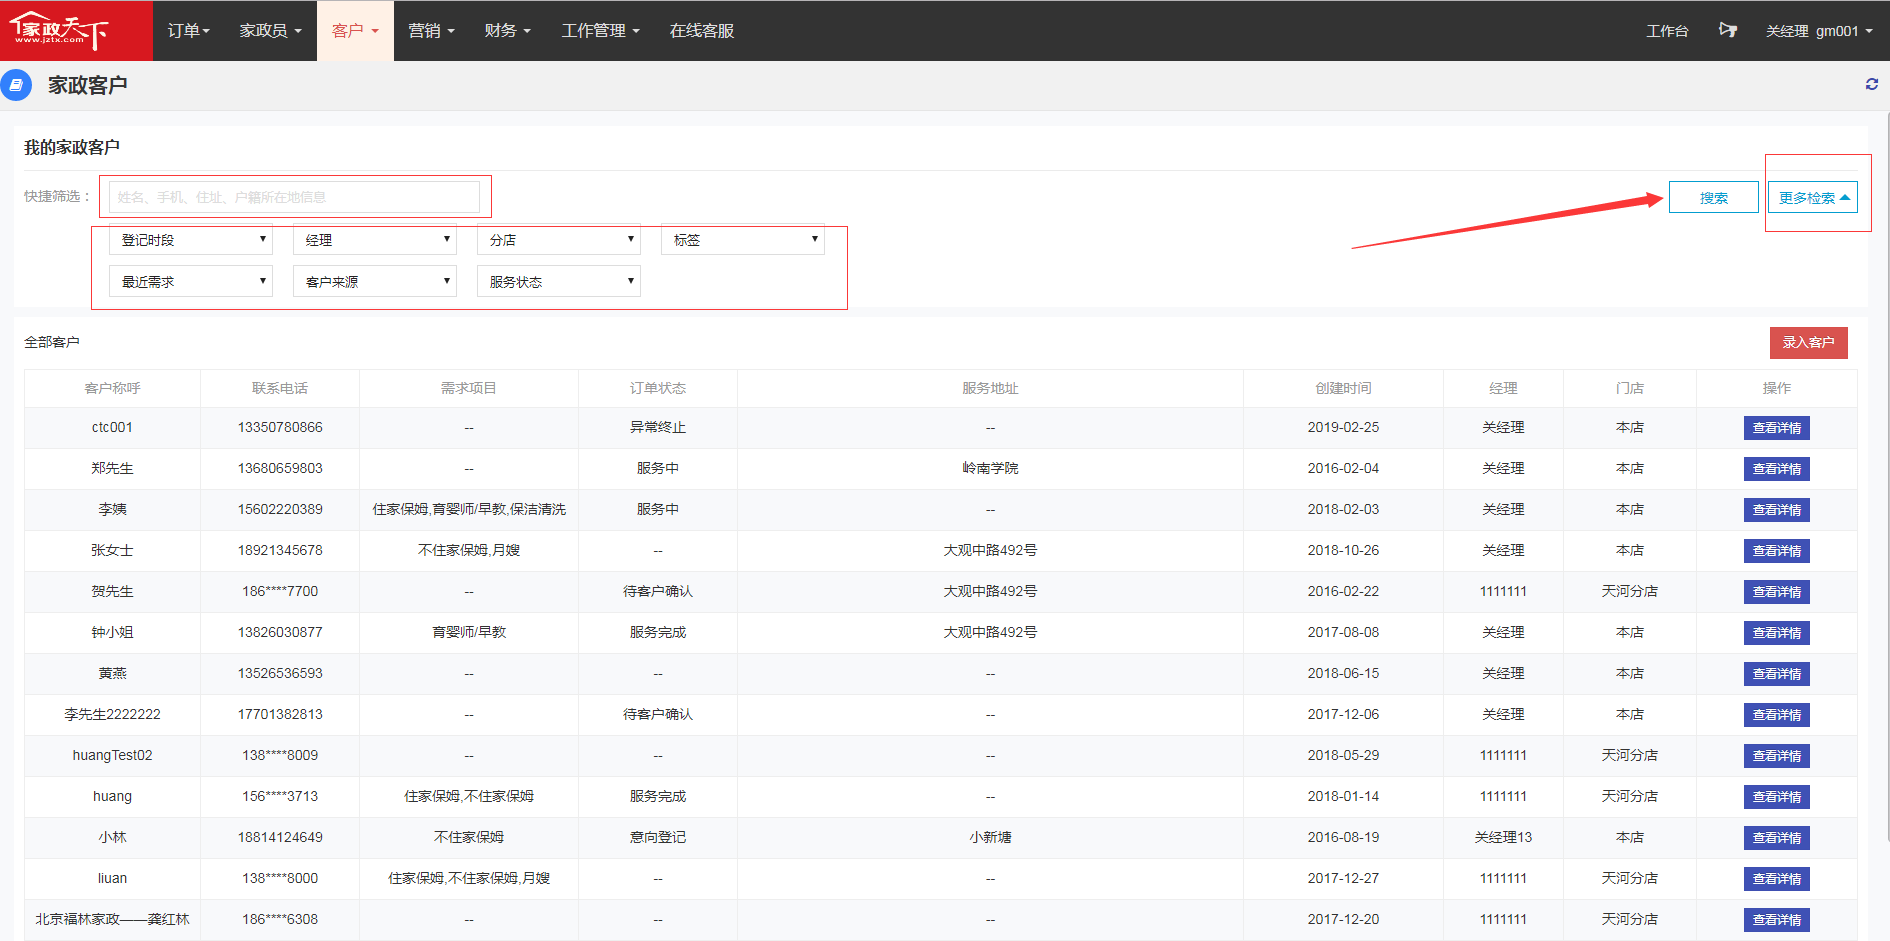Click the 订单状态 column header
This screenshot has height=941, width=1890.
coord(658,388)
